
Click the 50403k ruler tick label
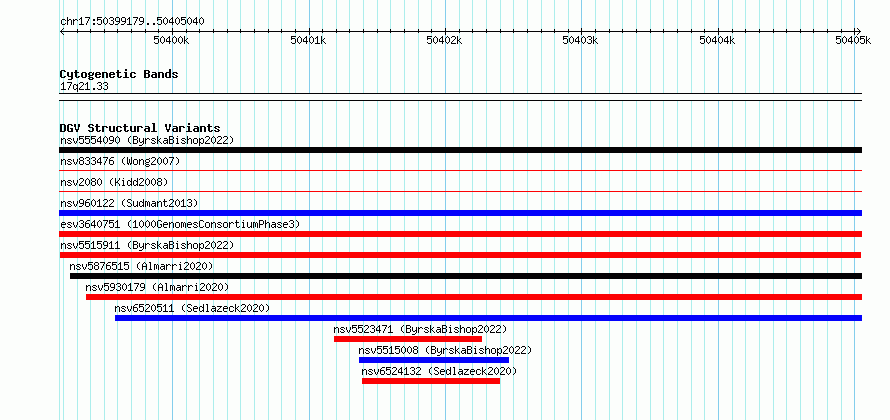tap(580, 40)
